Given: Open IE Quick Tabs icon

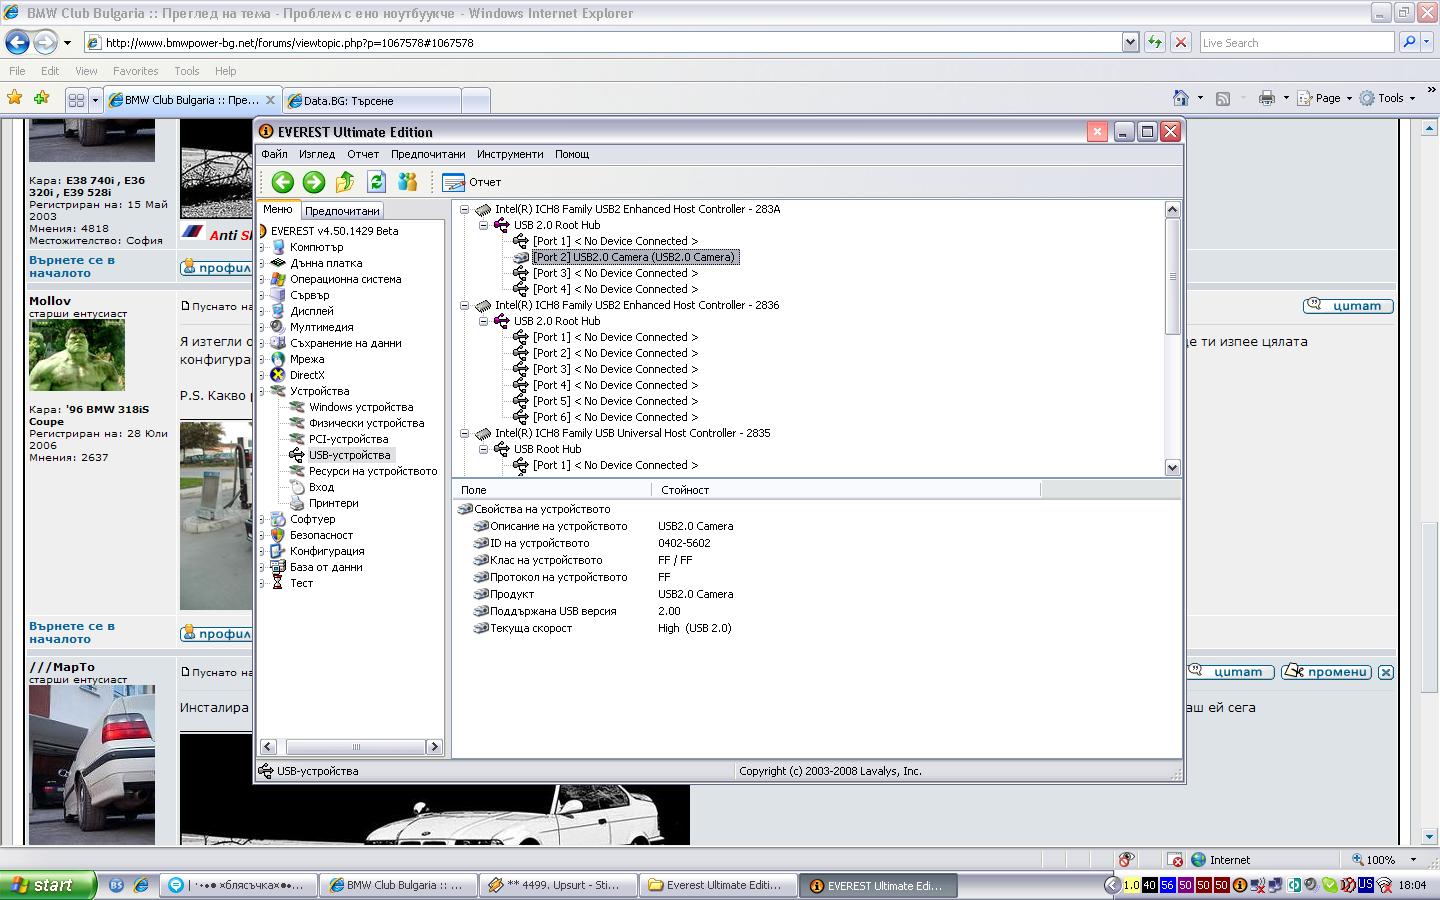Looking at the screenshot, I should tap(76, 100).
